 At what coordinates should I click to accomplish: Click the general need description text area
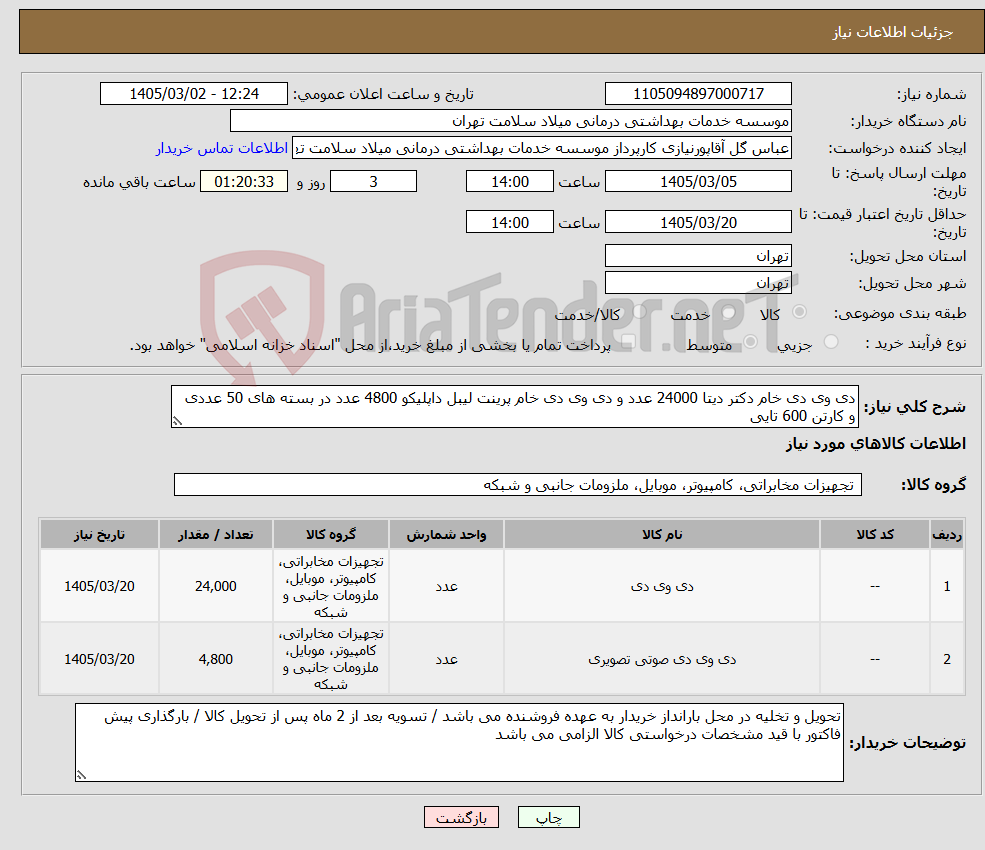[514, 406]
